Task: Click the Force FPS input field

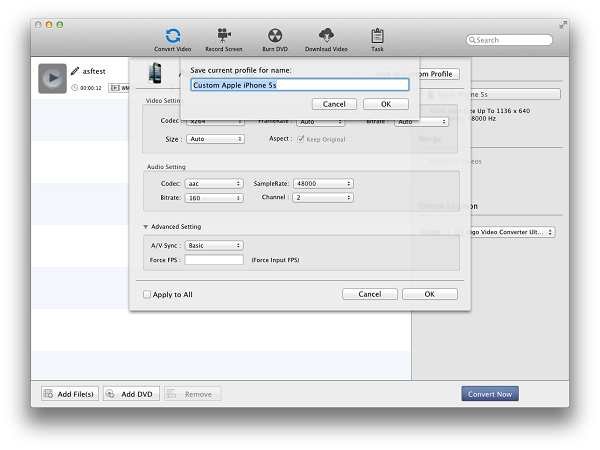Action: pos(214,260)
